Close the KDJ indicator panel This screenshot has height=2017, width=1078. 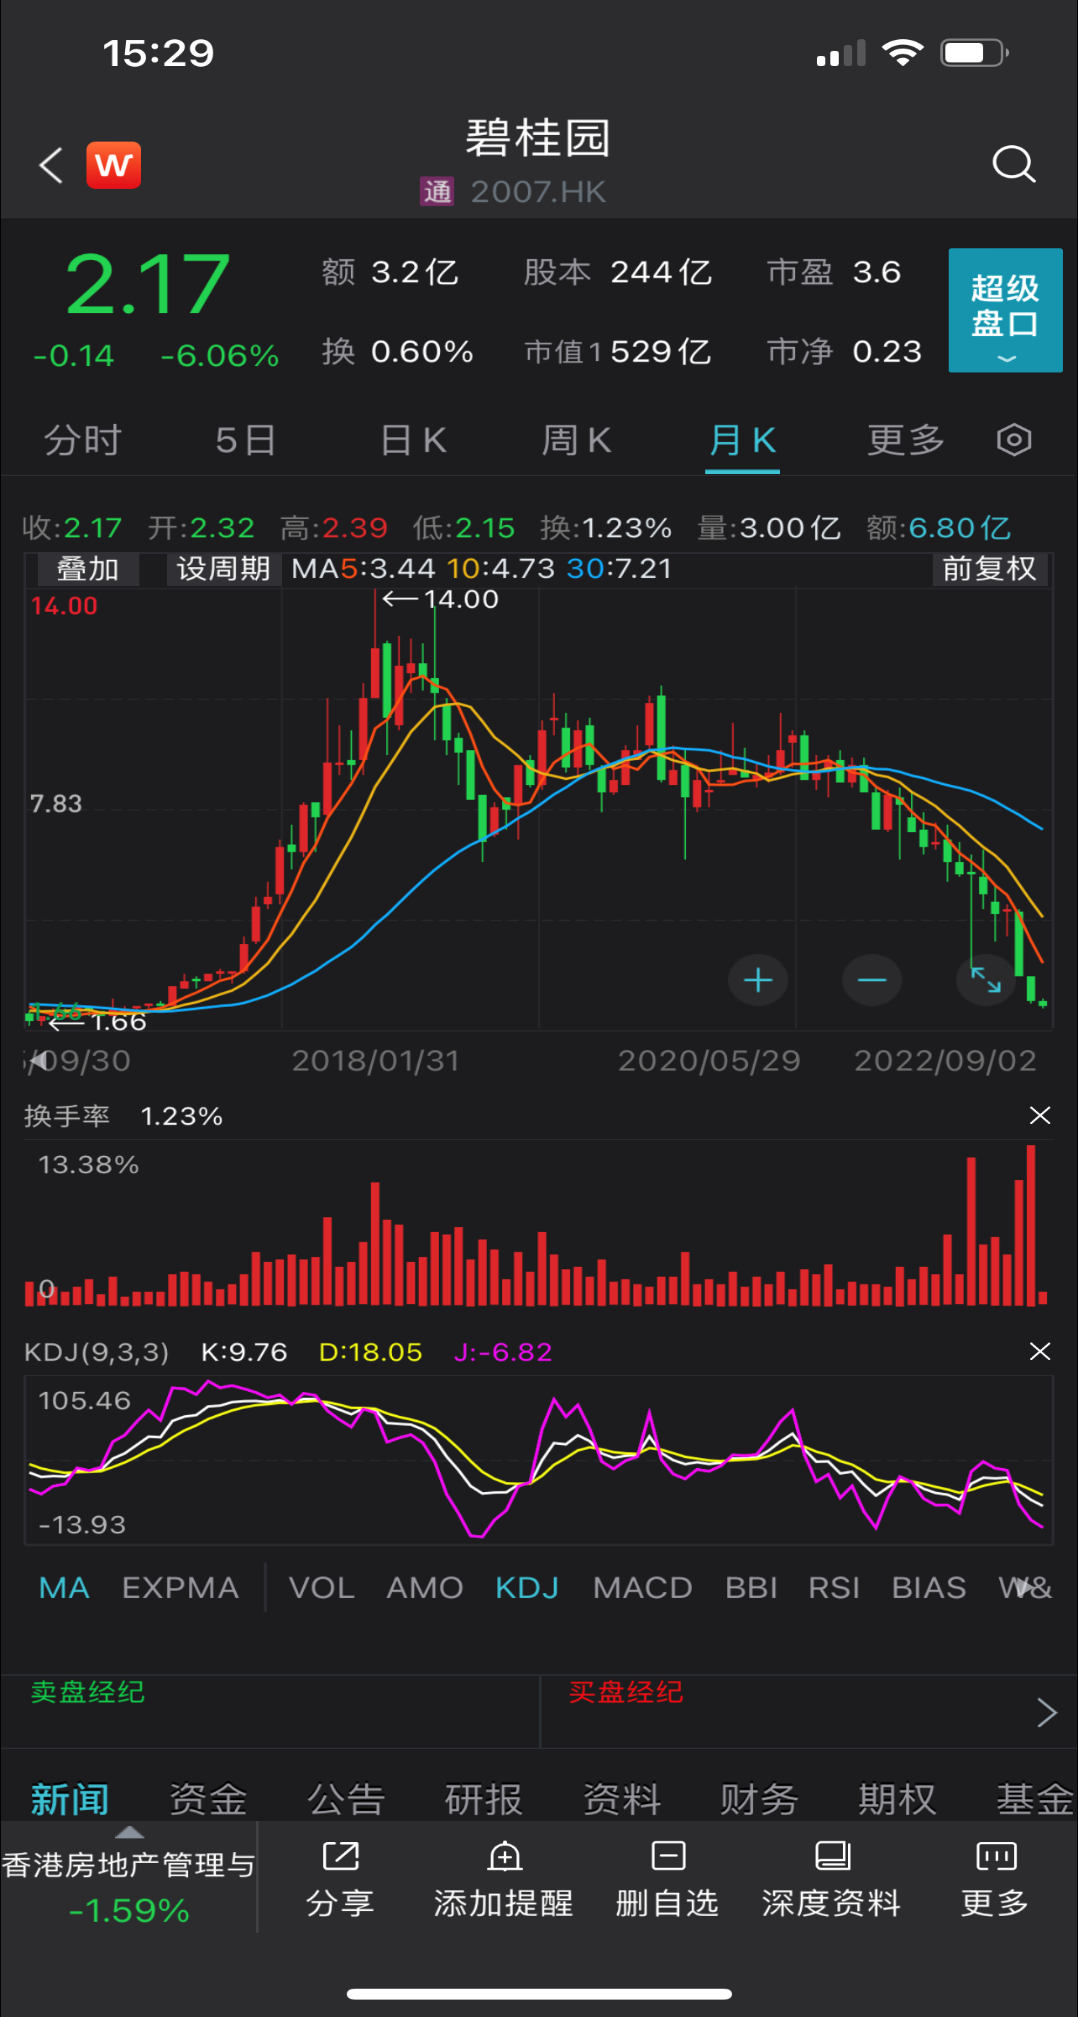tap(1040, 1352)
